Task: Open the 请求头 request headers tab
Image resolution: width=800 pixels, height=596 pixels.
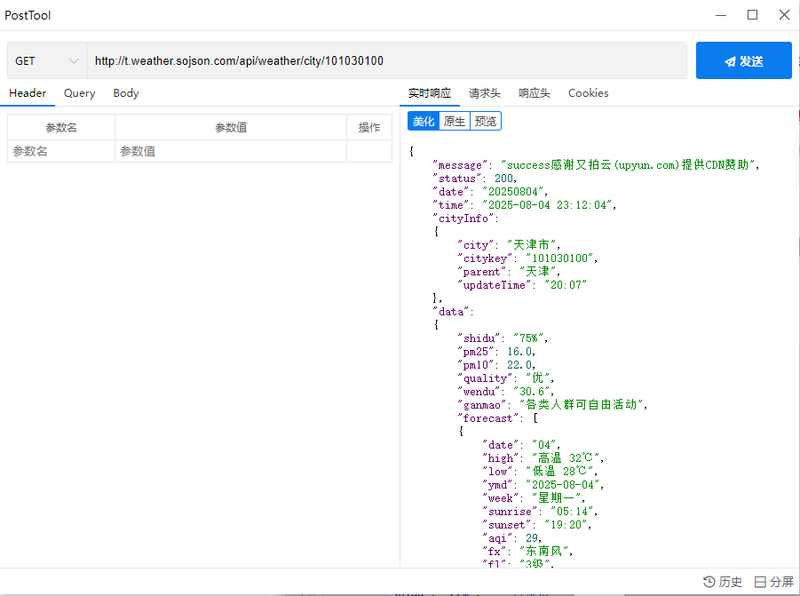Action: point(485,93)
